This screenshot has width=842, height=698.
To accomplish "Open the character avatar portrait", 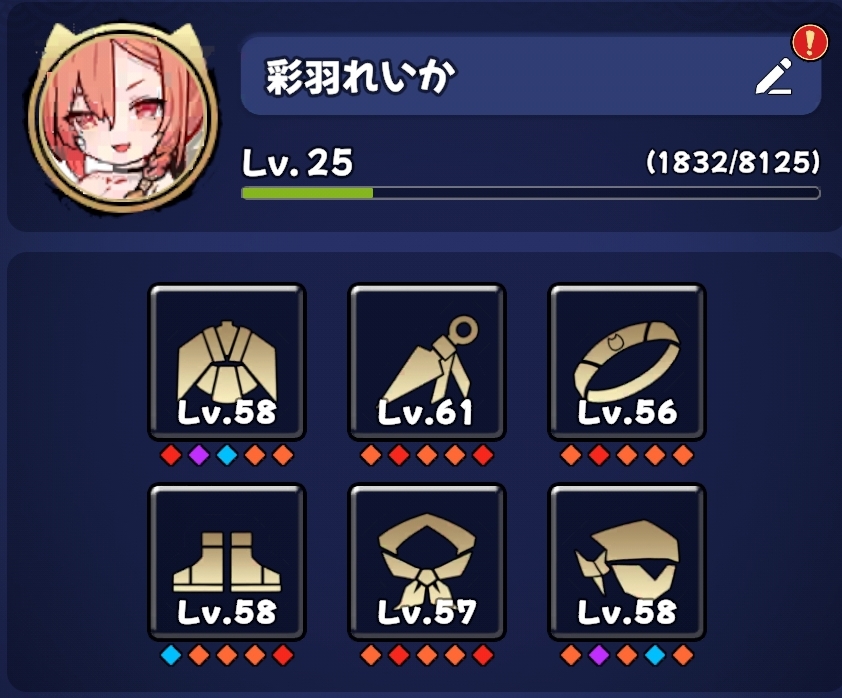I will (x=124, y=117).
